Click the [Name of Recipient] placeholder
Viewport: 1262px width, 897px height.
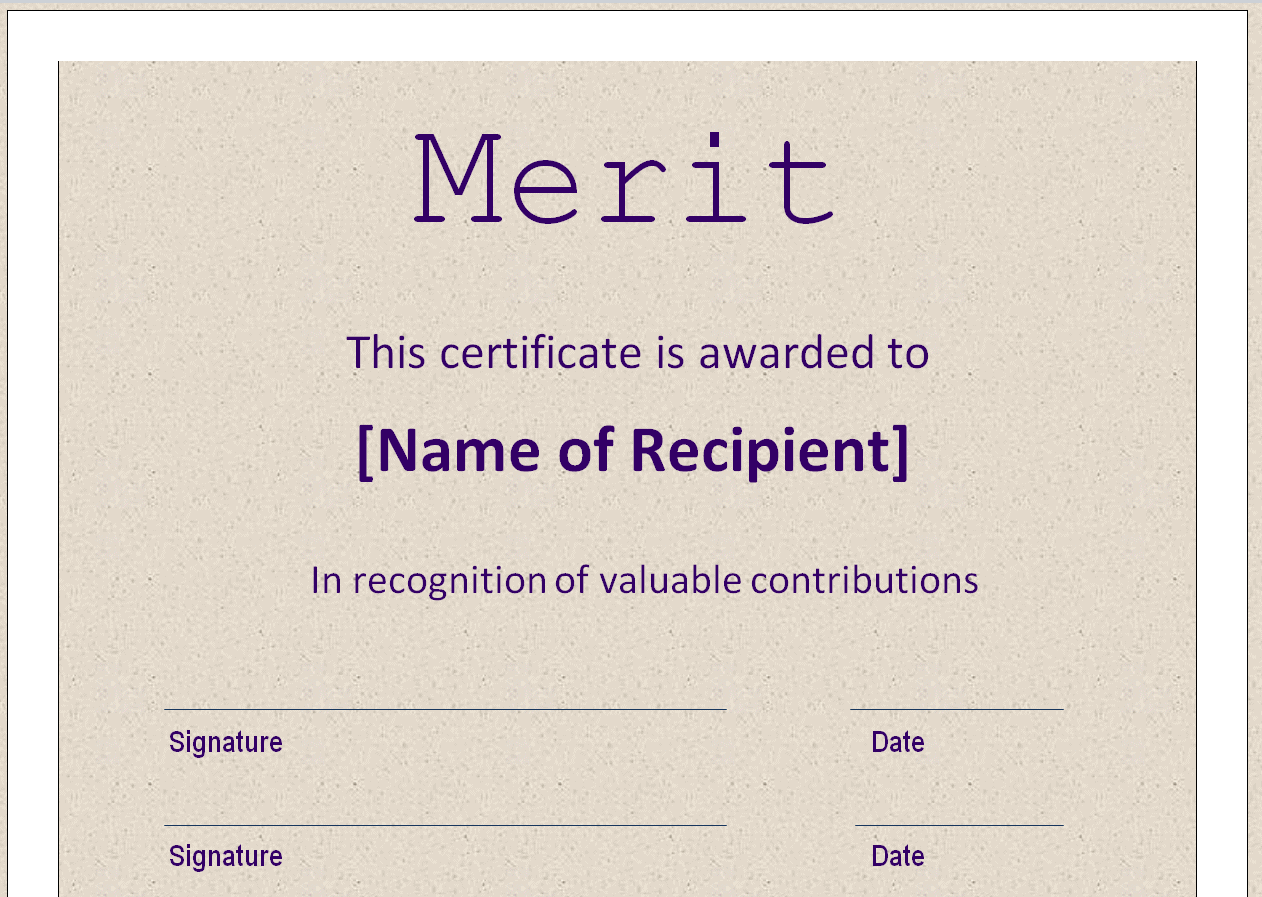point(634,450)
